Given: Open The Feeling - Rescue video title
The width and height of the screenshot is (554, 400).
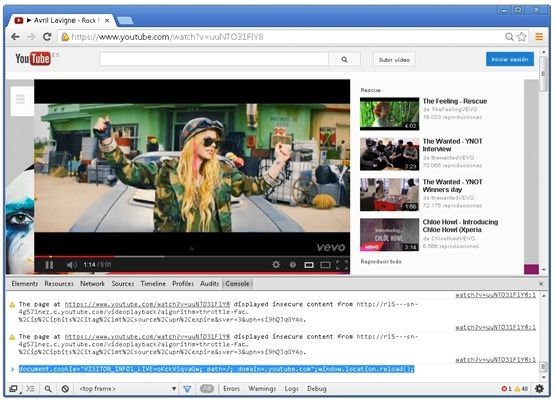Looking at the screenshot, I should click(x=455, y=101).
